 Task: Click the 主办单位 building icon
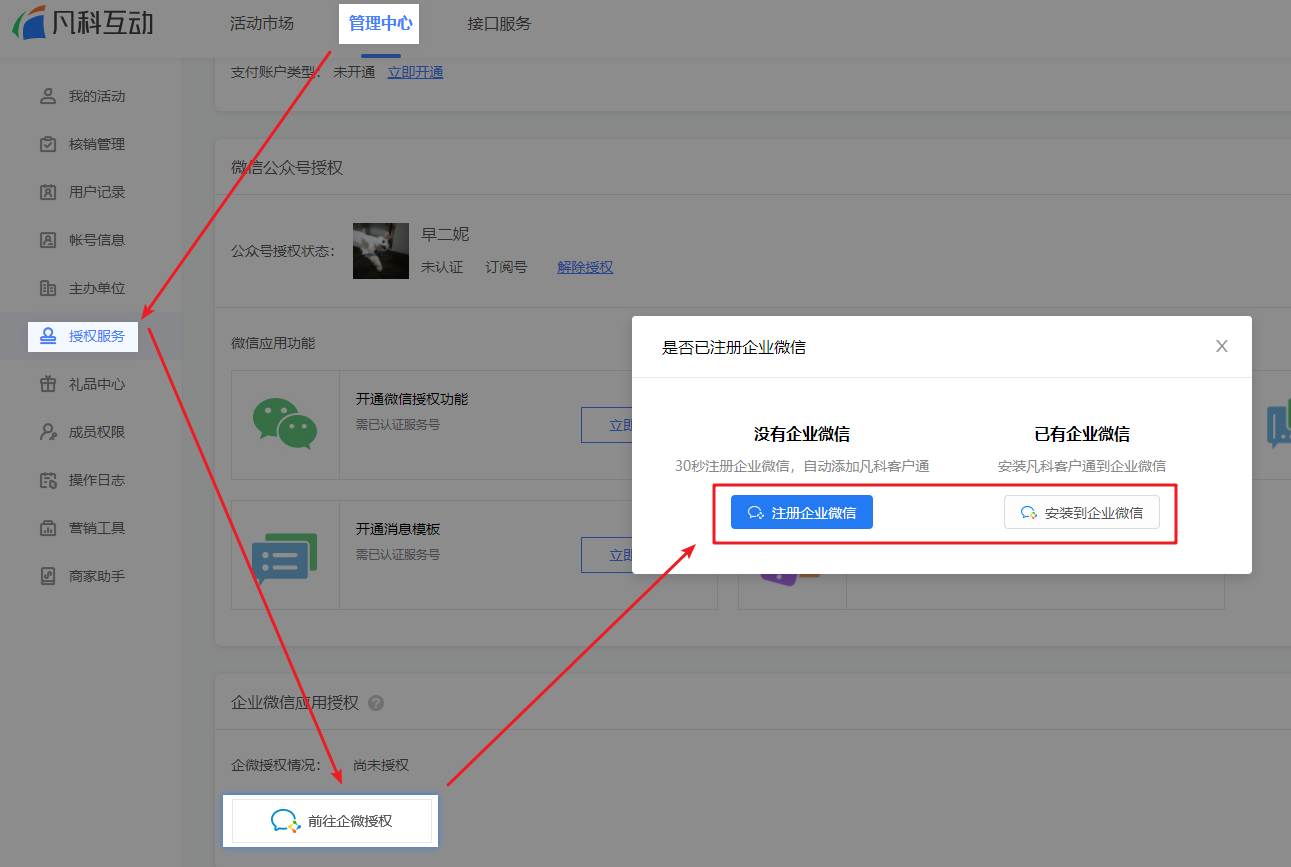pos(47,288)
